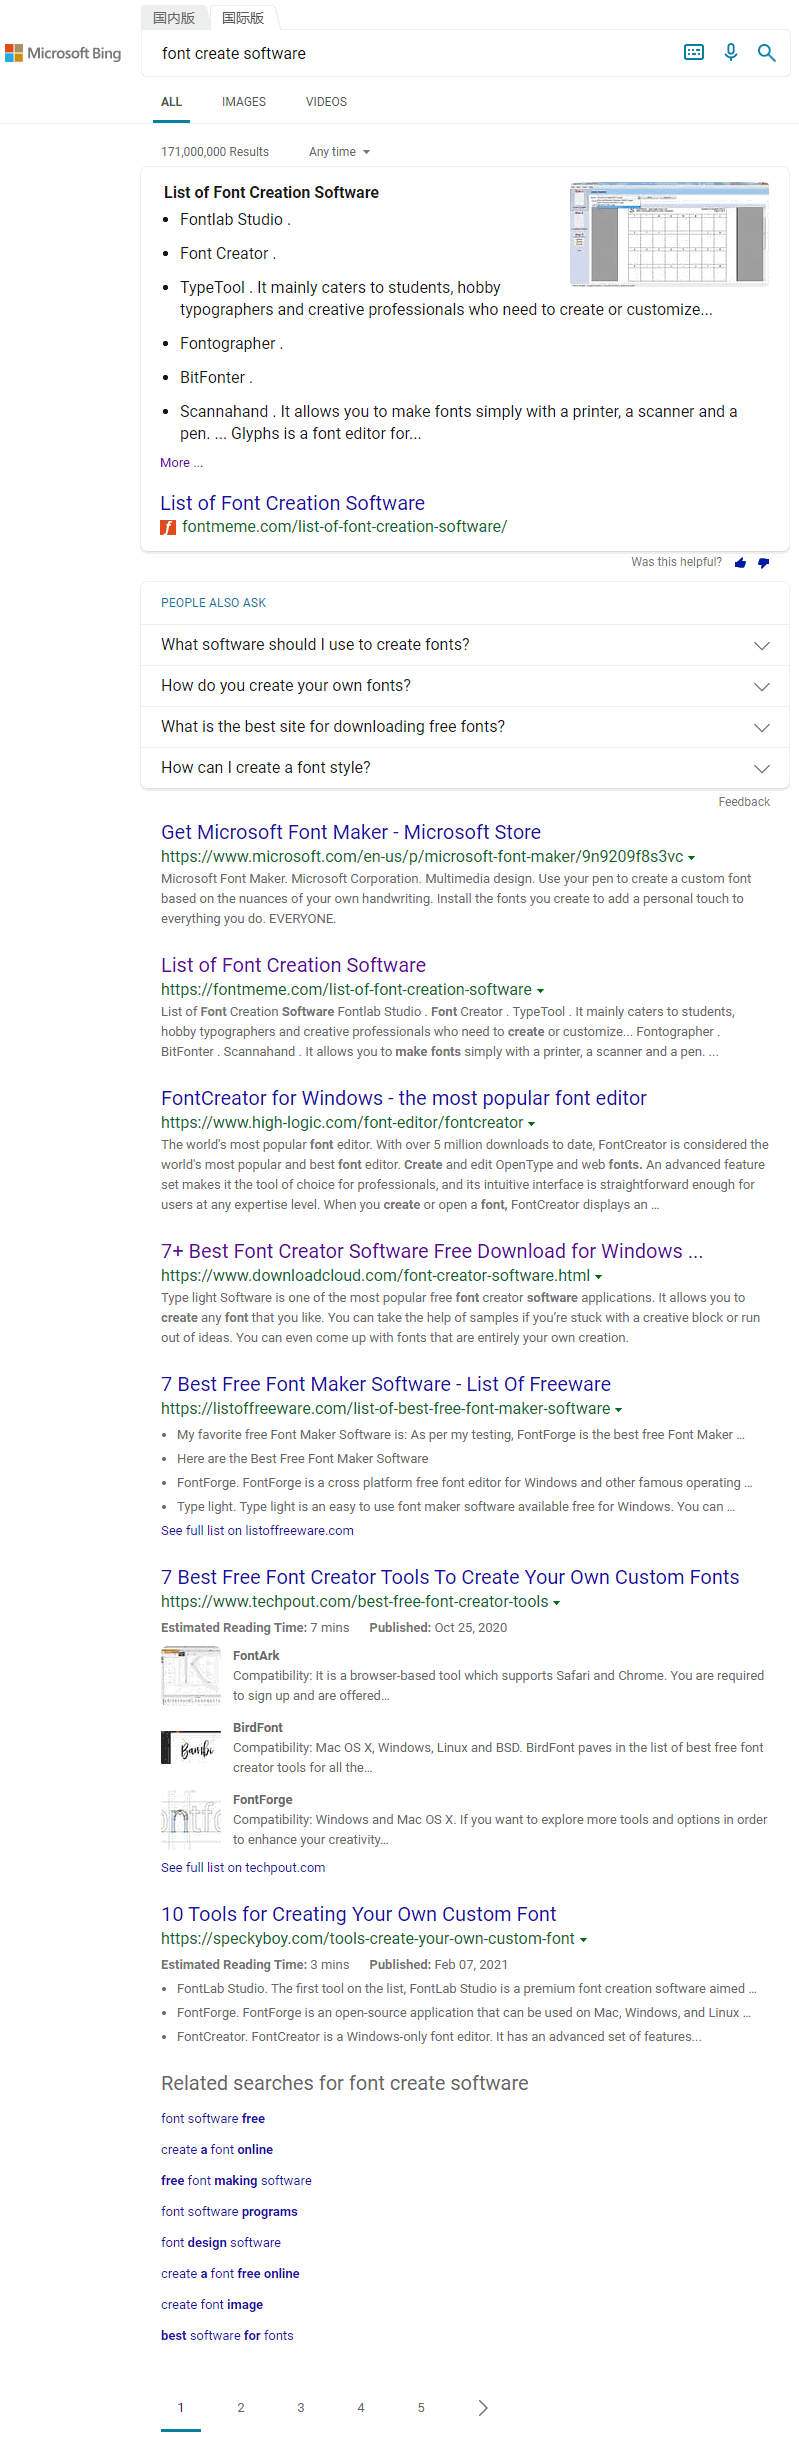Open FontArk thumbnail image
This screenshot has height=2440, width=799.
[191, 1675]
